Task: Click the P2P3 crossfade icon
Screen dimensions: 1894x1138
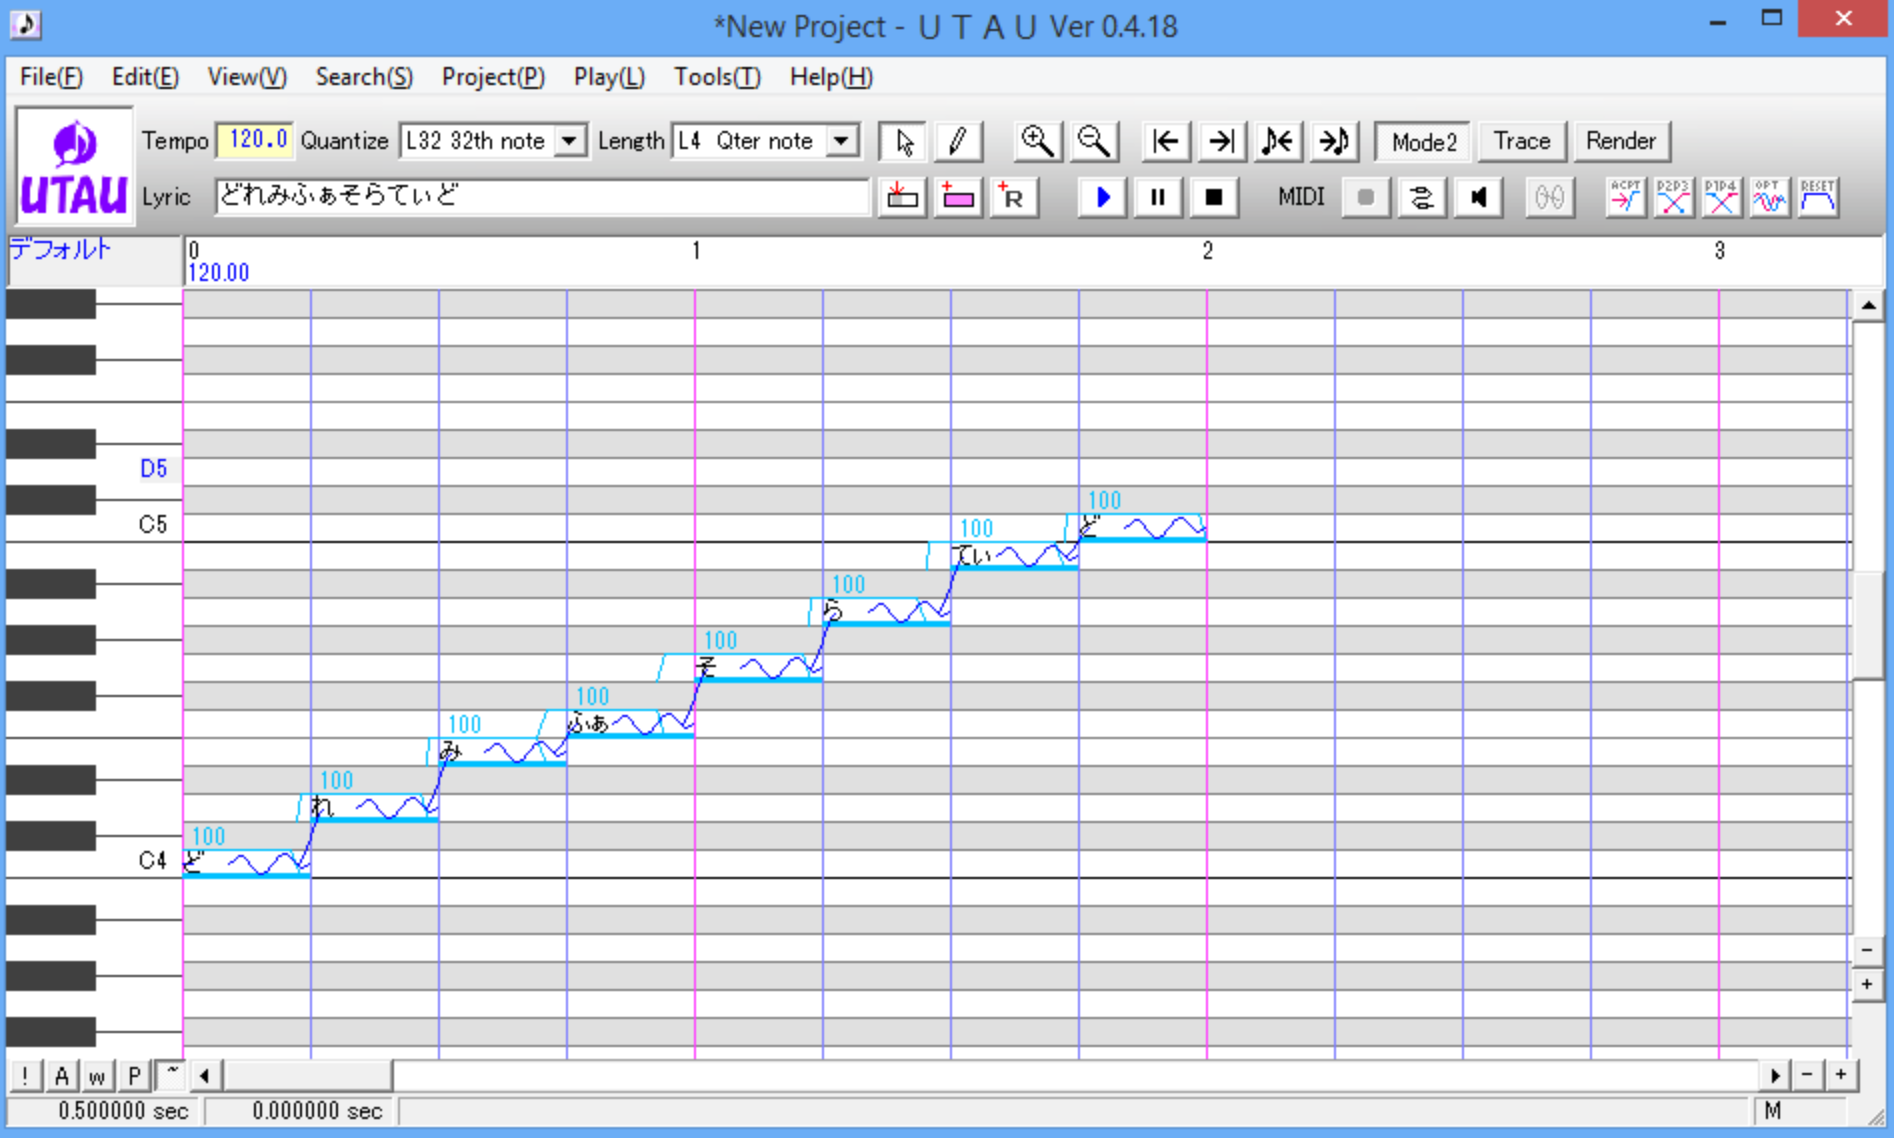Action: coord(1673,197)
